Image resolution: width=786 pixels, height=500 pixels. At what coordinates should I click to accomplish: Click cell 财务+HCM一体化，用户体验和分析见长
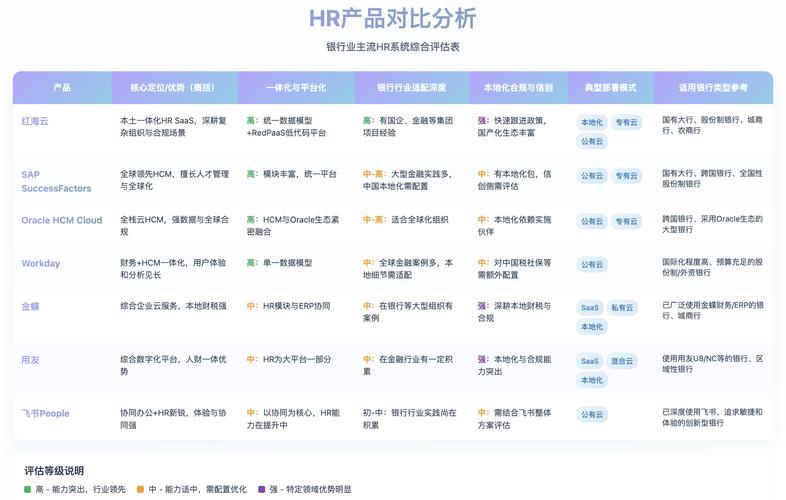[x=173, y=269]
